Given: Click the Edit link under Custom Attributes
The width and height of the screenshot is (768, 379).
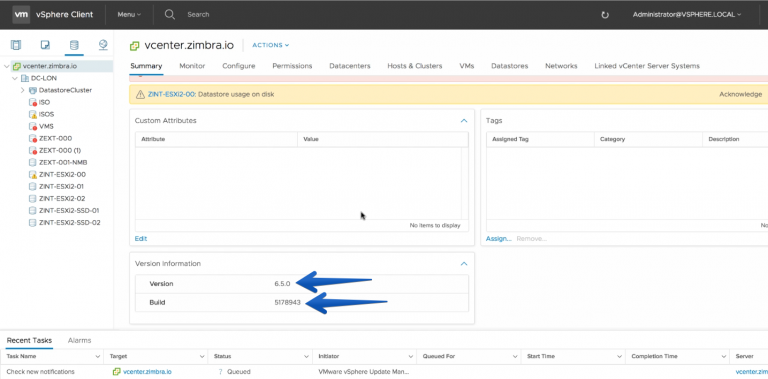Looking at the screenshot, I should (141, 238).
